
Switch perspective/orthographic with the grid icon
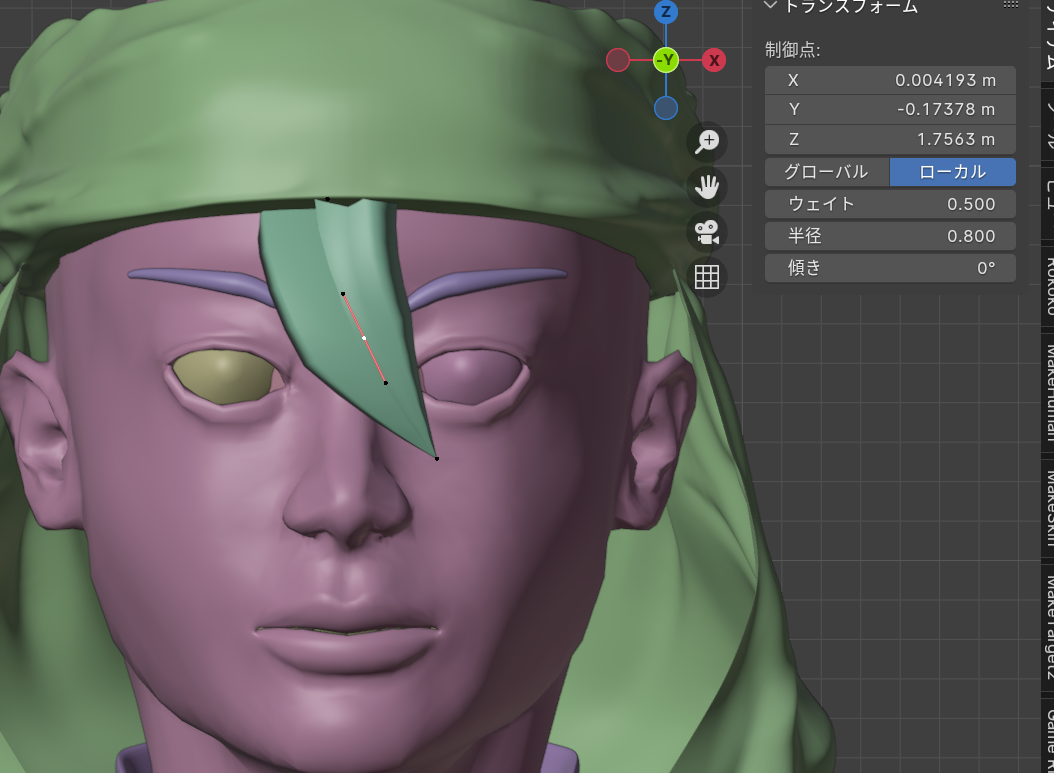(706, 277)
